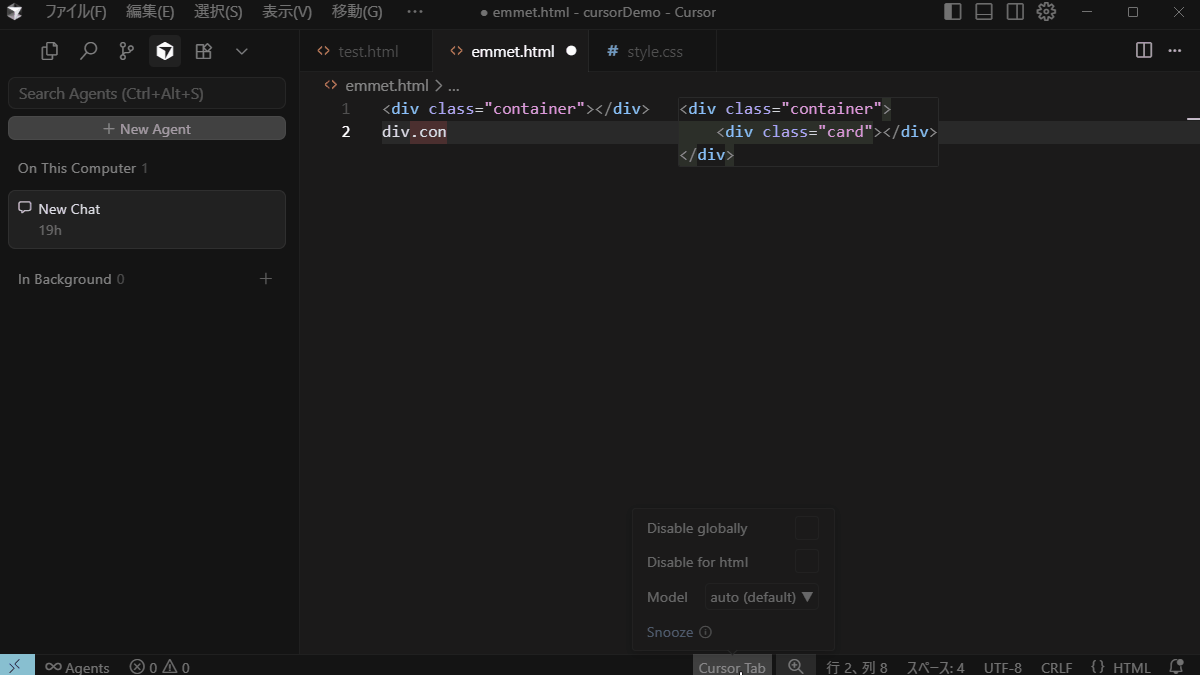Click the Cursor logo in title bar
The width and height of the screenshot is (1200, 675).
tap(15, 12)
